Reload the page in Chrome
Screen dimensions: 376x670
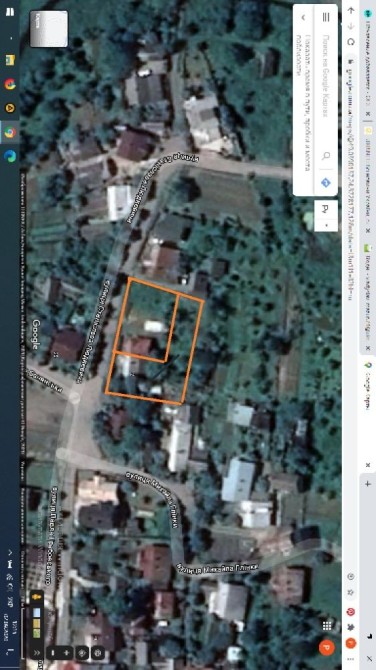pyautogui.click(x=351, y=41)
